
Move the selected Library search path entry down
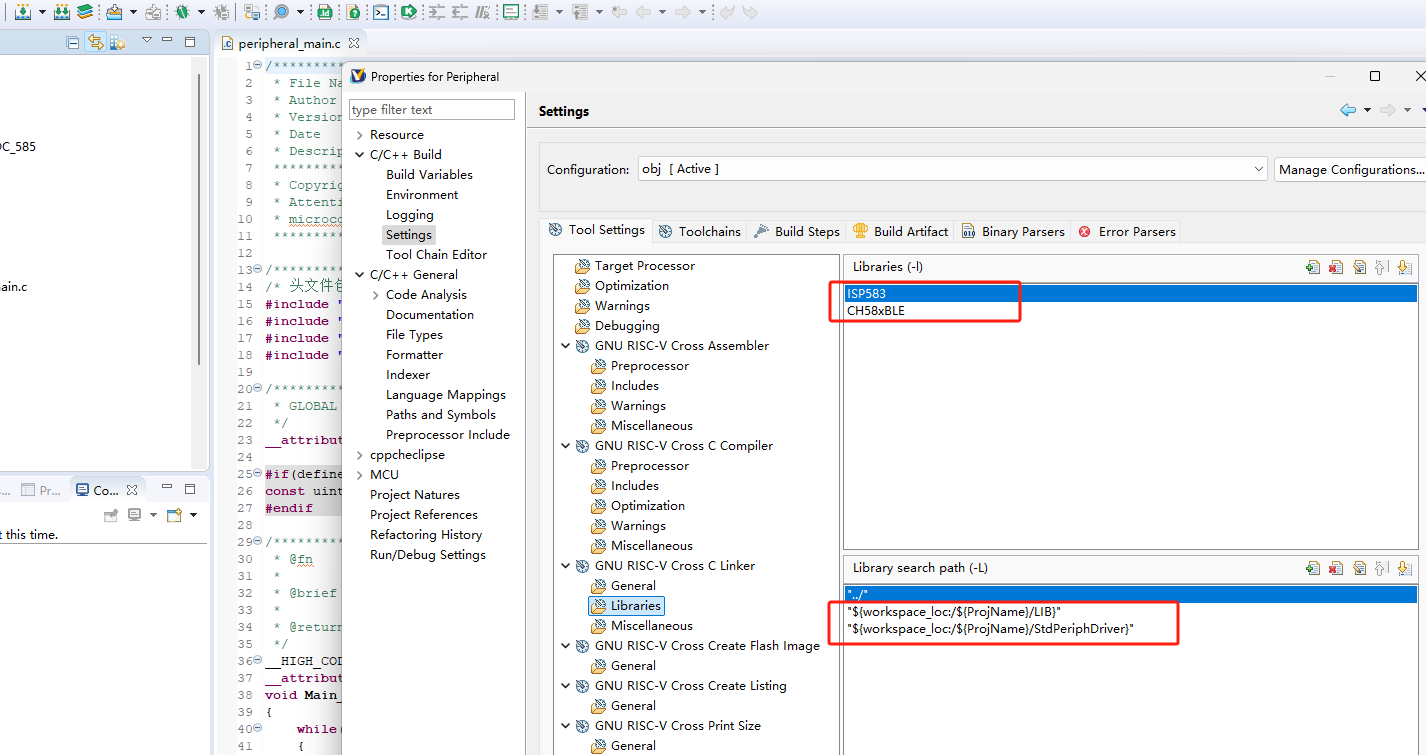[x=1405, y=568]
